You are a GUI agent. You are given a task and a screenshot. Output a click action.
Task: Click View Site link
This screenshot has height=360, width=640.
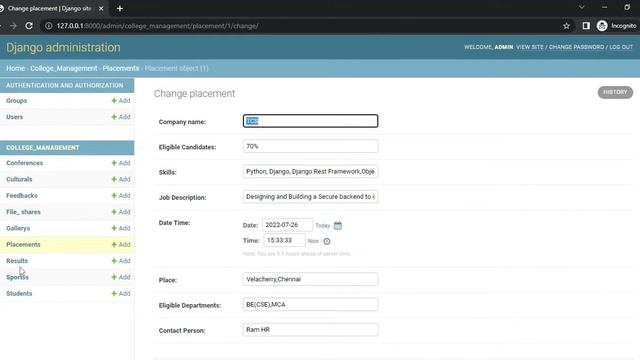[530, 47]
